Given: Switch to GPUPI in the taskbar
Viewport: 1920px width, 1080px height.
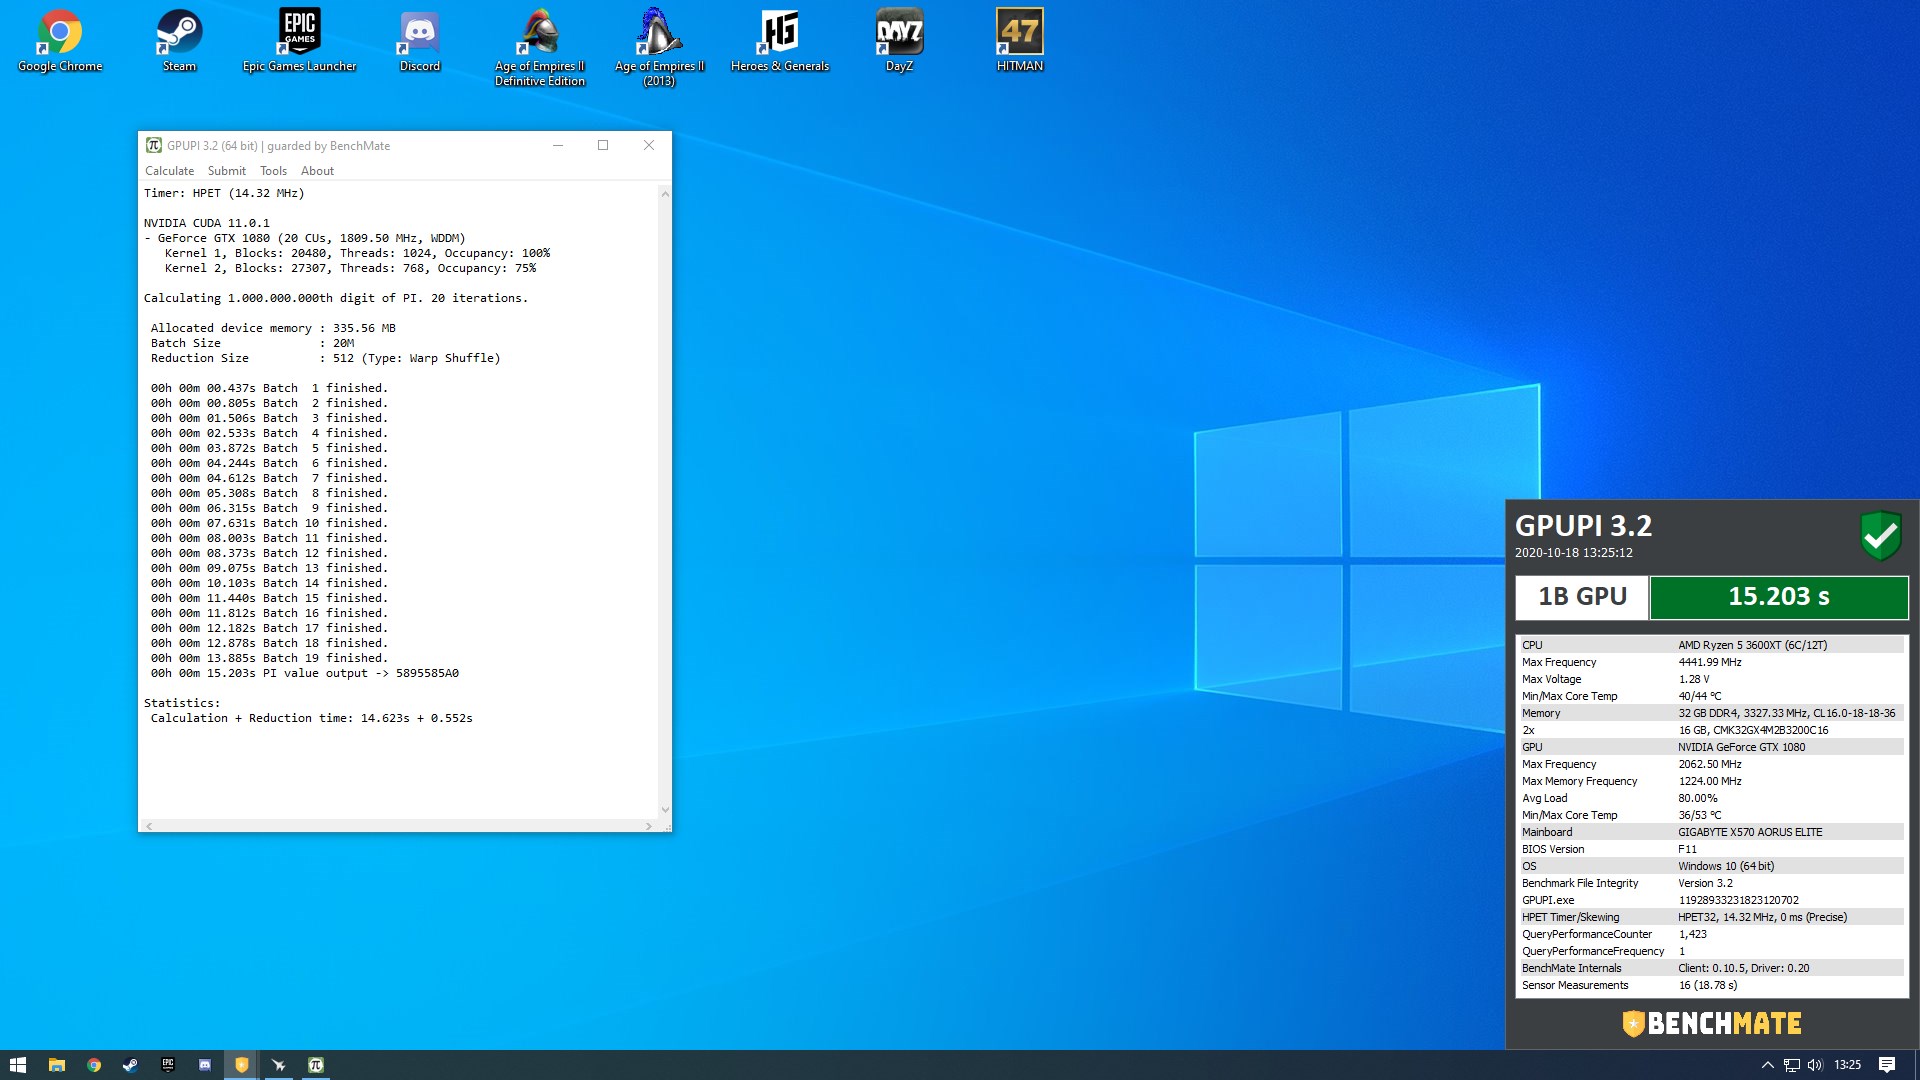Looking at the screenshot, I should tap(315, 1065).
